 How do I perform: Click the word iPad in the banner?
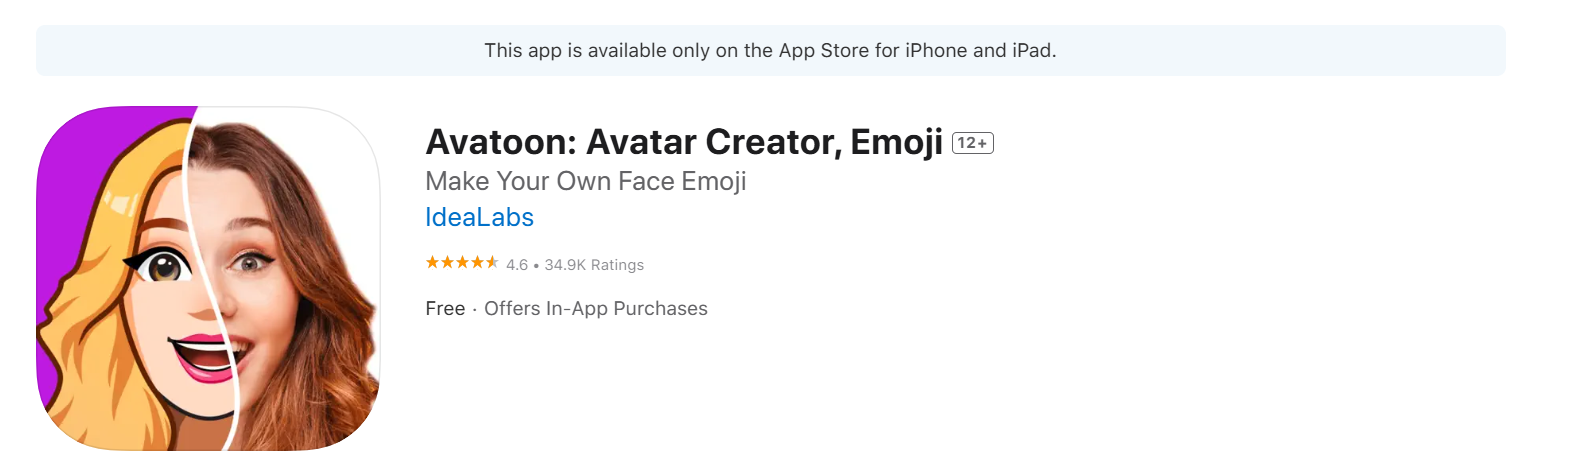[1032, 50]
